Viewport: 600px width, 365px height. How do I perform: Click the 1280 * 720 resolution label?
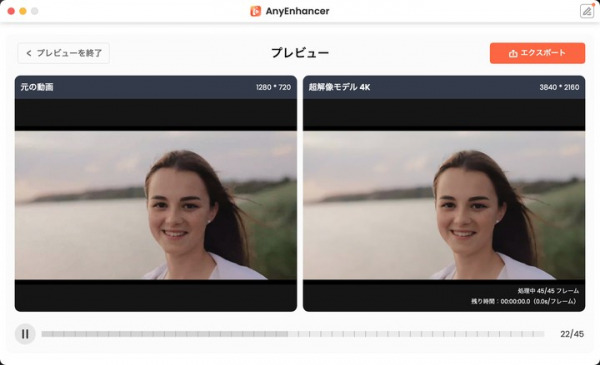pos(273,87)
